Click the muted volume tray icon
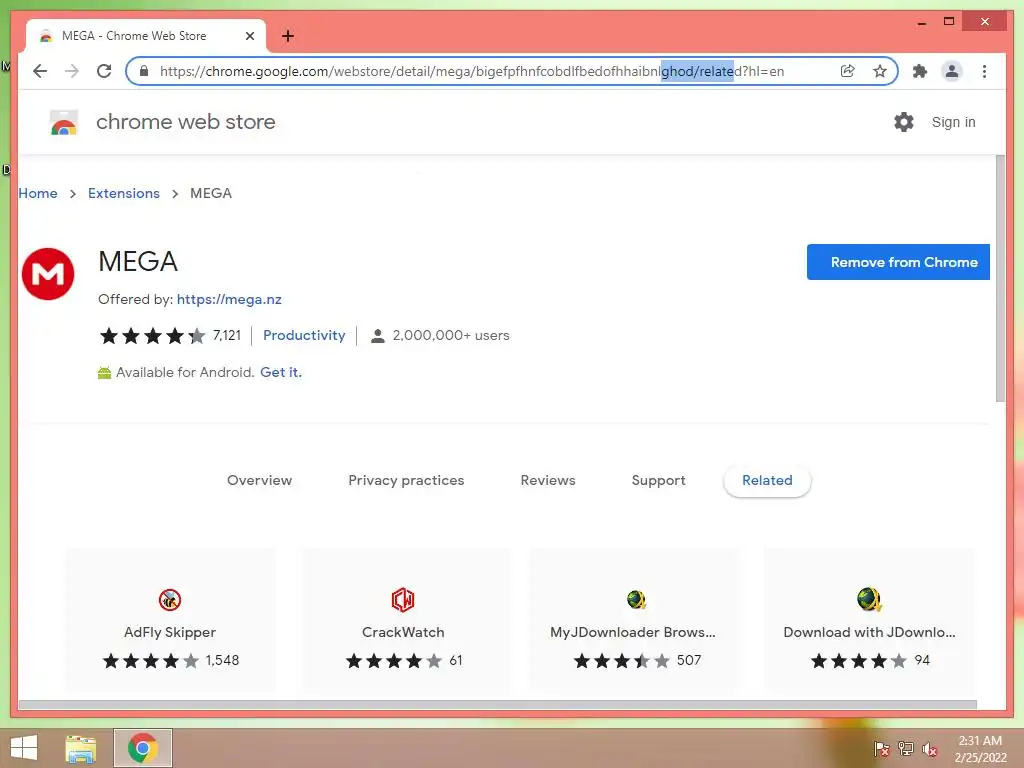 click(929, 748)
